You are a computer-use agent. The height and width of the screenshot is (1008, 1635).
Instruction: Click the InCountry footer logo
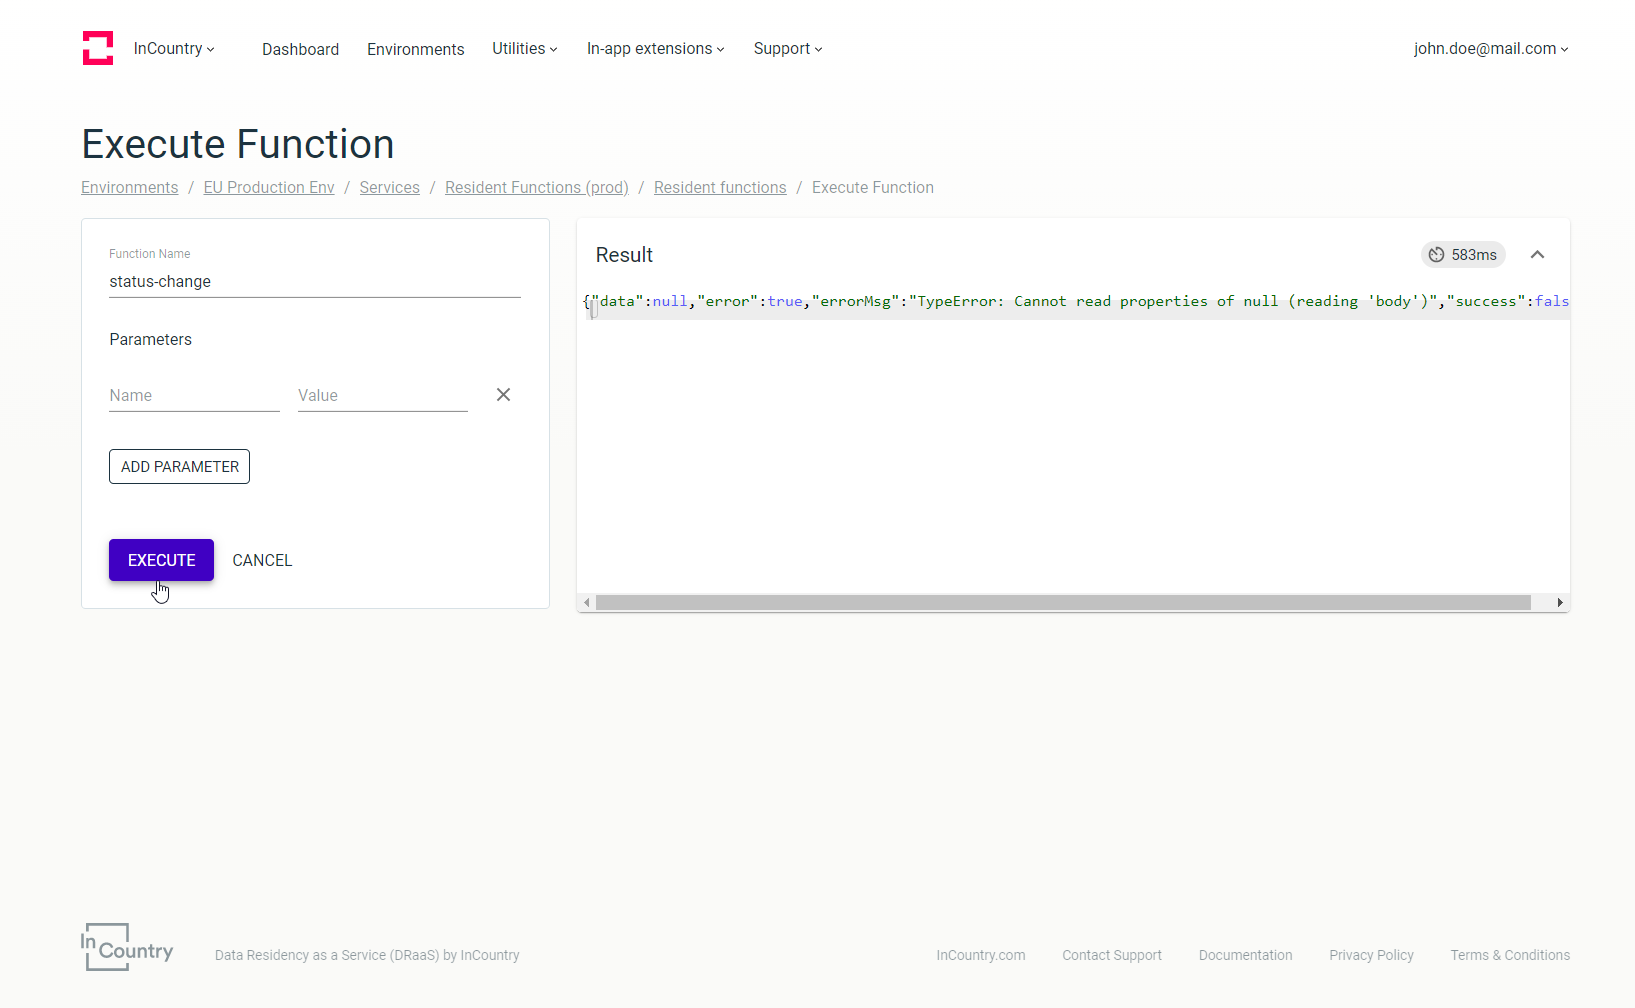(x=127, y=947)
